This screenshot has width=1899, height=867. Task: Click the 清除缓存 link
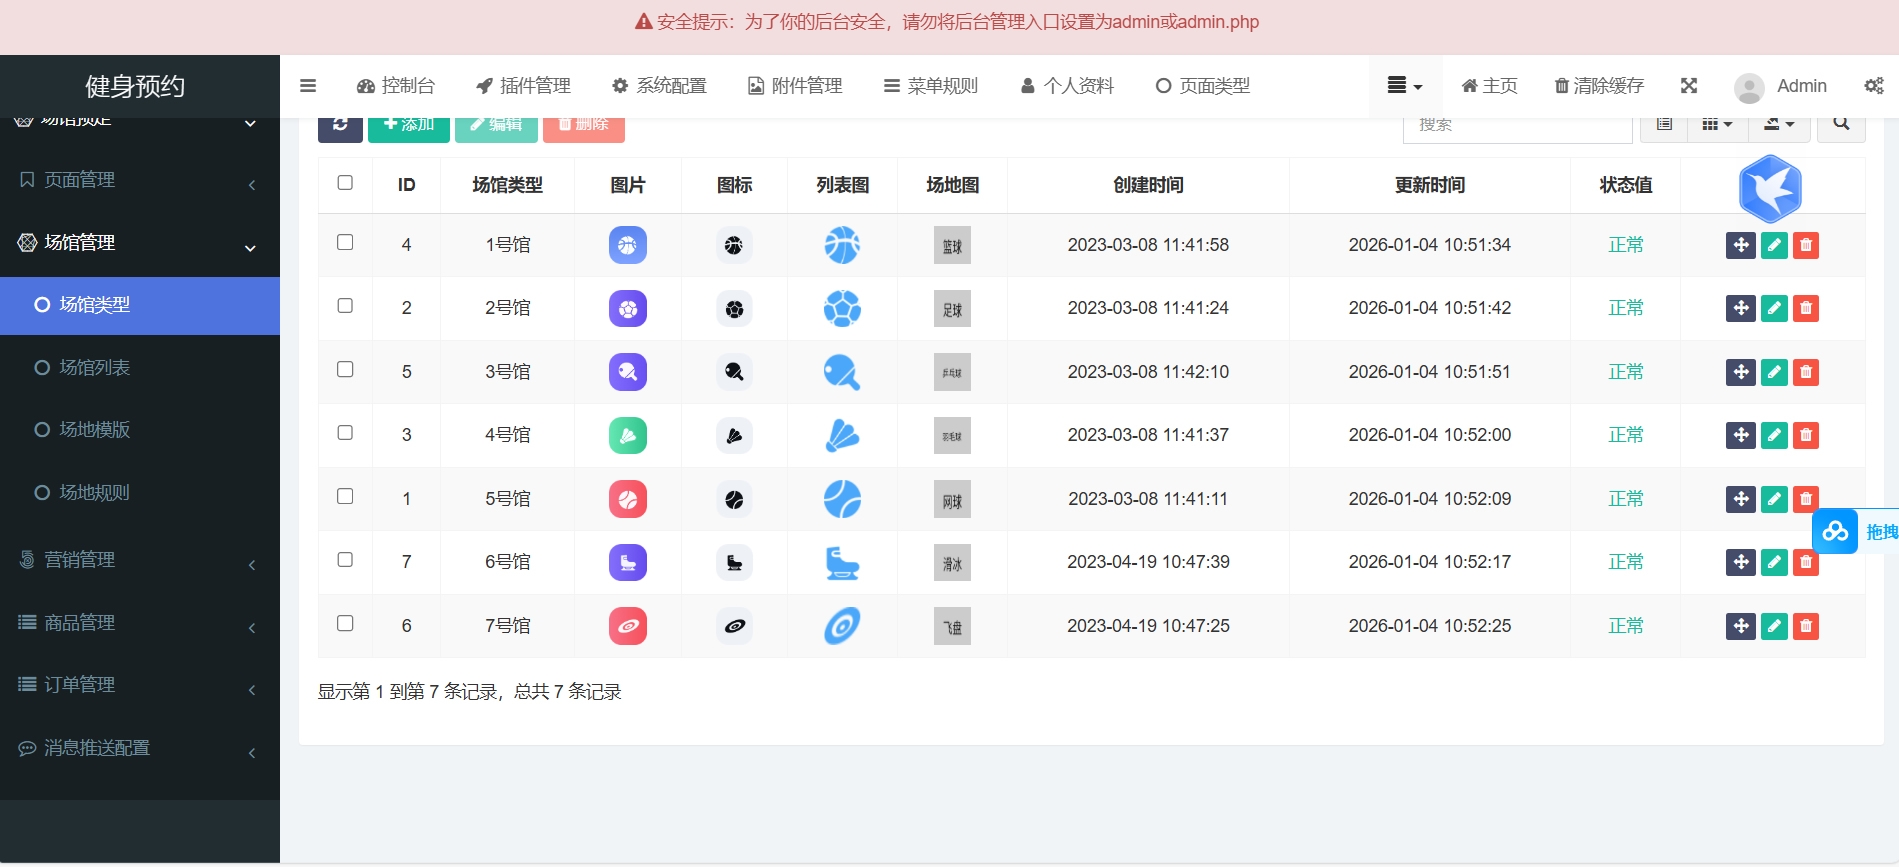(1598, 86)
